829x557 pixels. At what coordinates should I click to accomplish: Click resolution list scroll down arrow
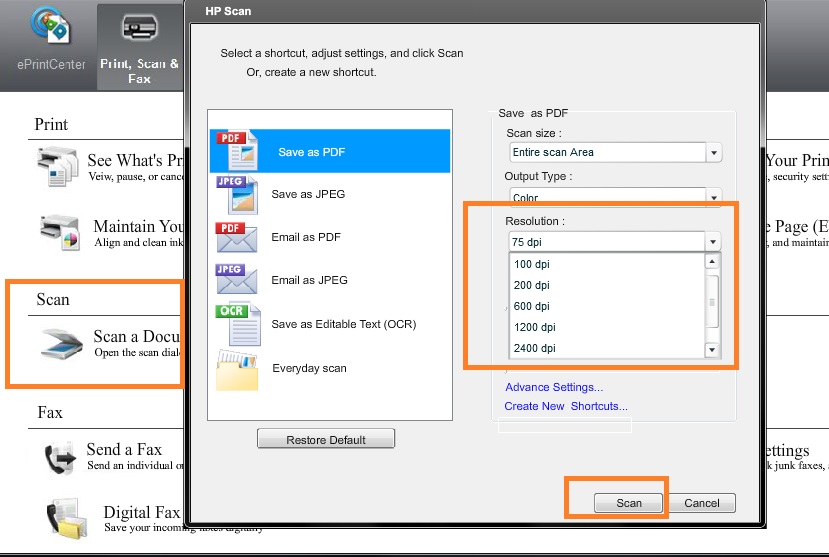[x=712, y=350]
